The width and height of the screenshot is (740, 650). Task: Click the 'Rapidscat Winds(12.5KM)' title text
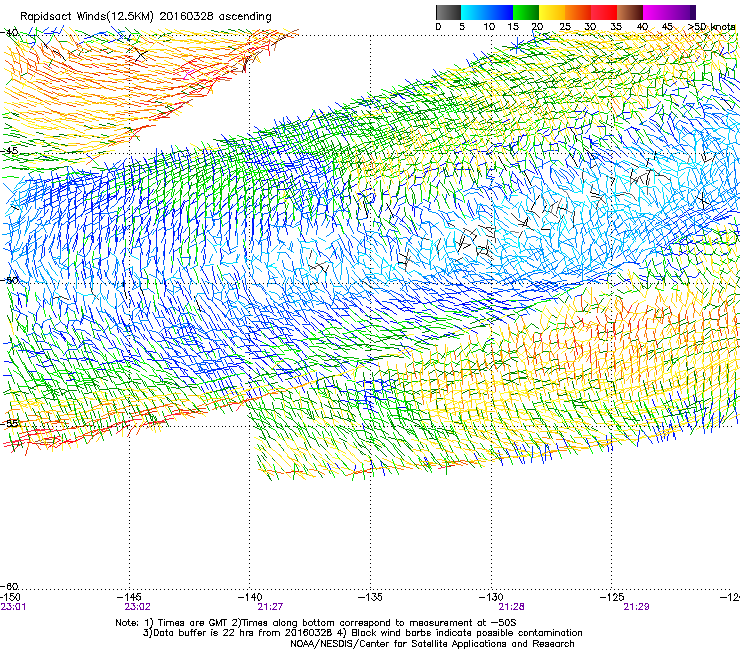[87, 17]
